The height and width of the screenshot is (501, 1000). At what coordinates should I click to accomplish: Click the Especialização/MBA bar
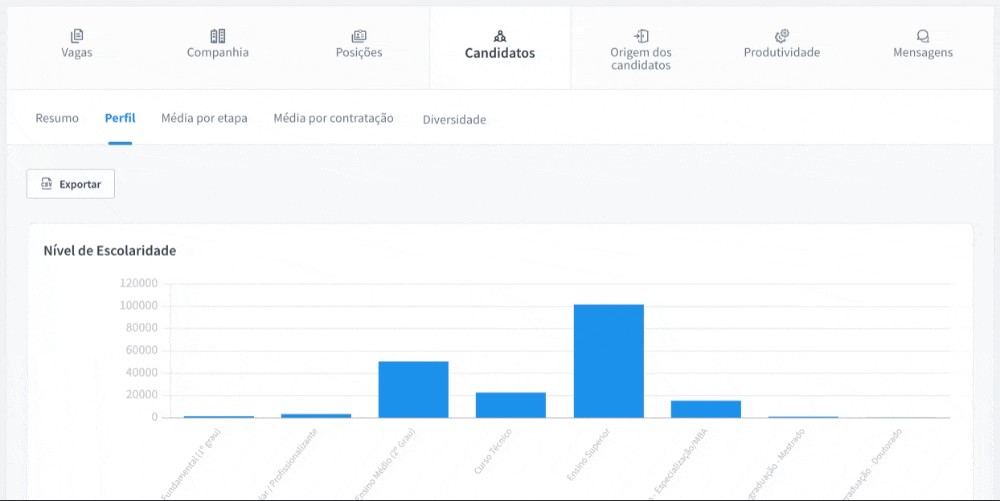point(706,409)
